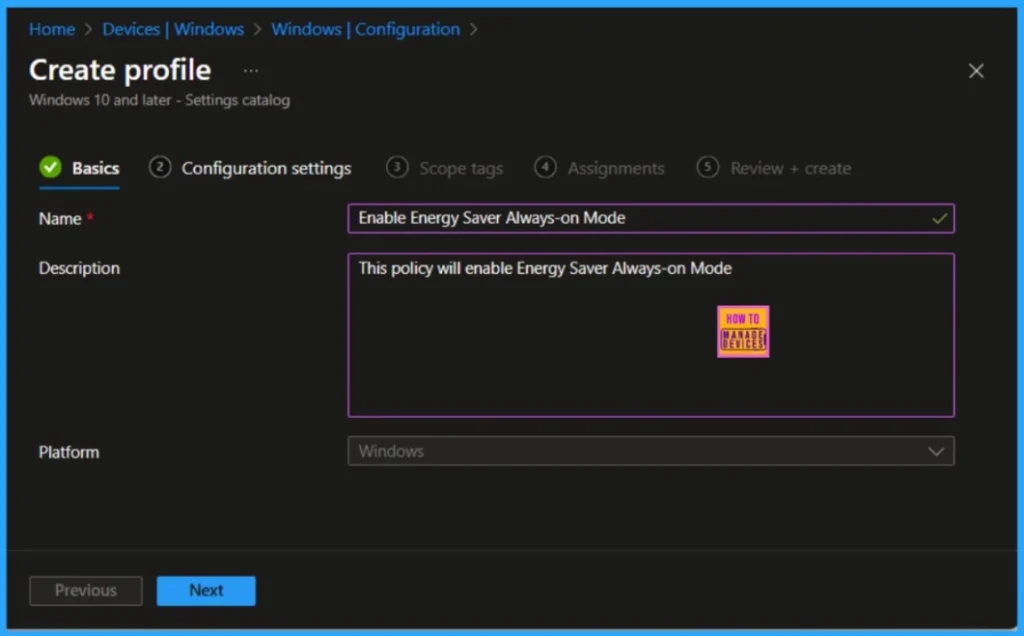The image size is (1024, 636).
Task: Click the Next button
Action: [x=206, y=590]
